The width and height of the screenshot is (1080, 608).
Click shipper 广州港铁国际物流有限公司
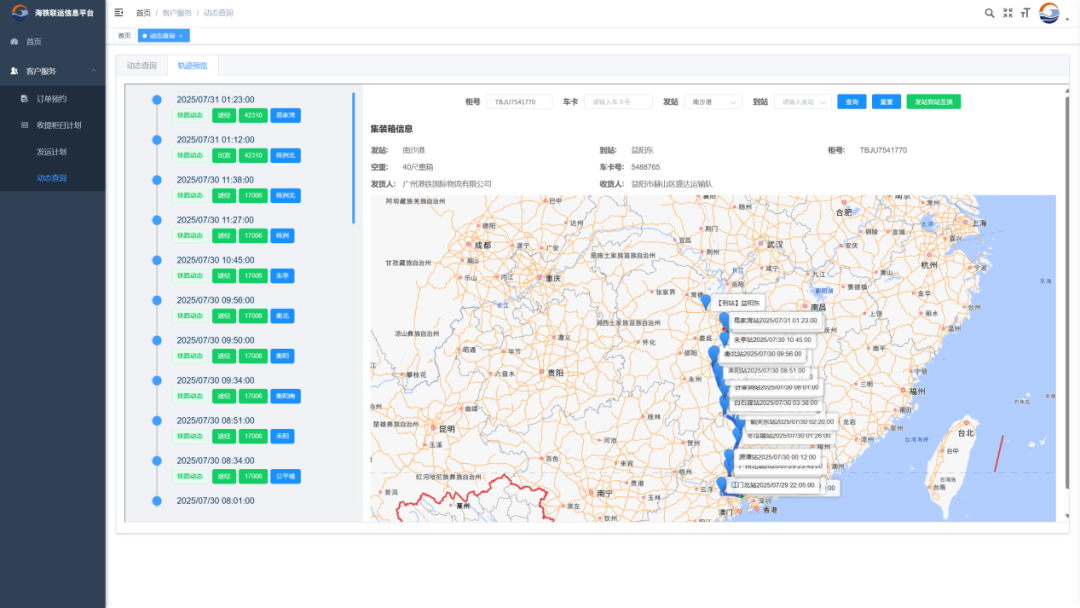447,185
